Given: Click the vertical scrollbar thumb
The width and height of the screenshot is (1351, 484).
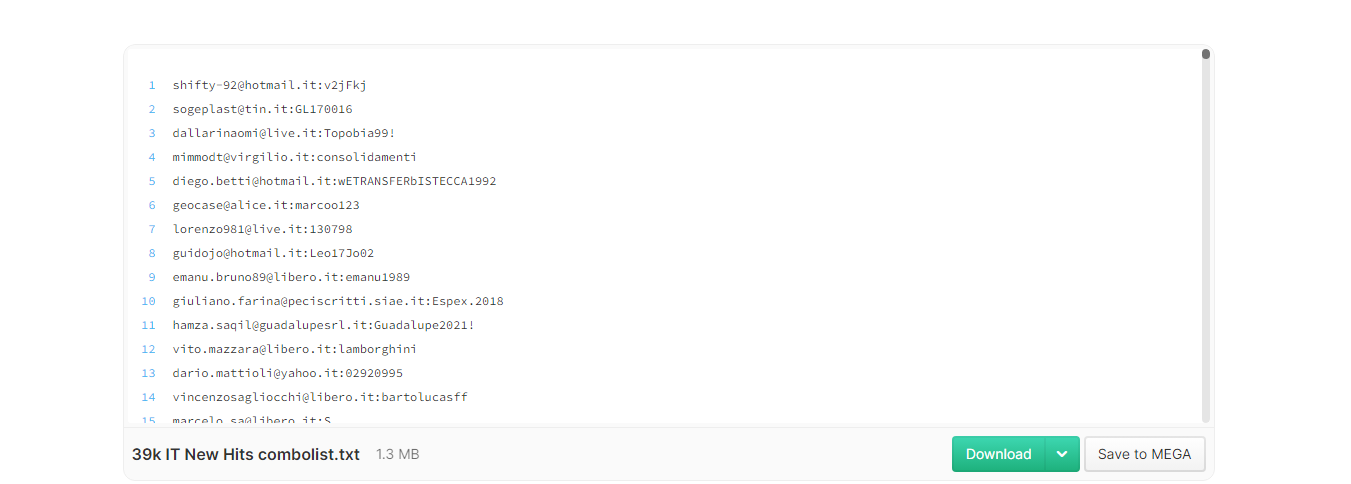Looking at the screenshot, I should (1206, 54).
